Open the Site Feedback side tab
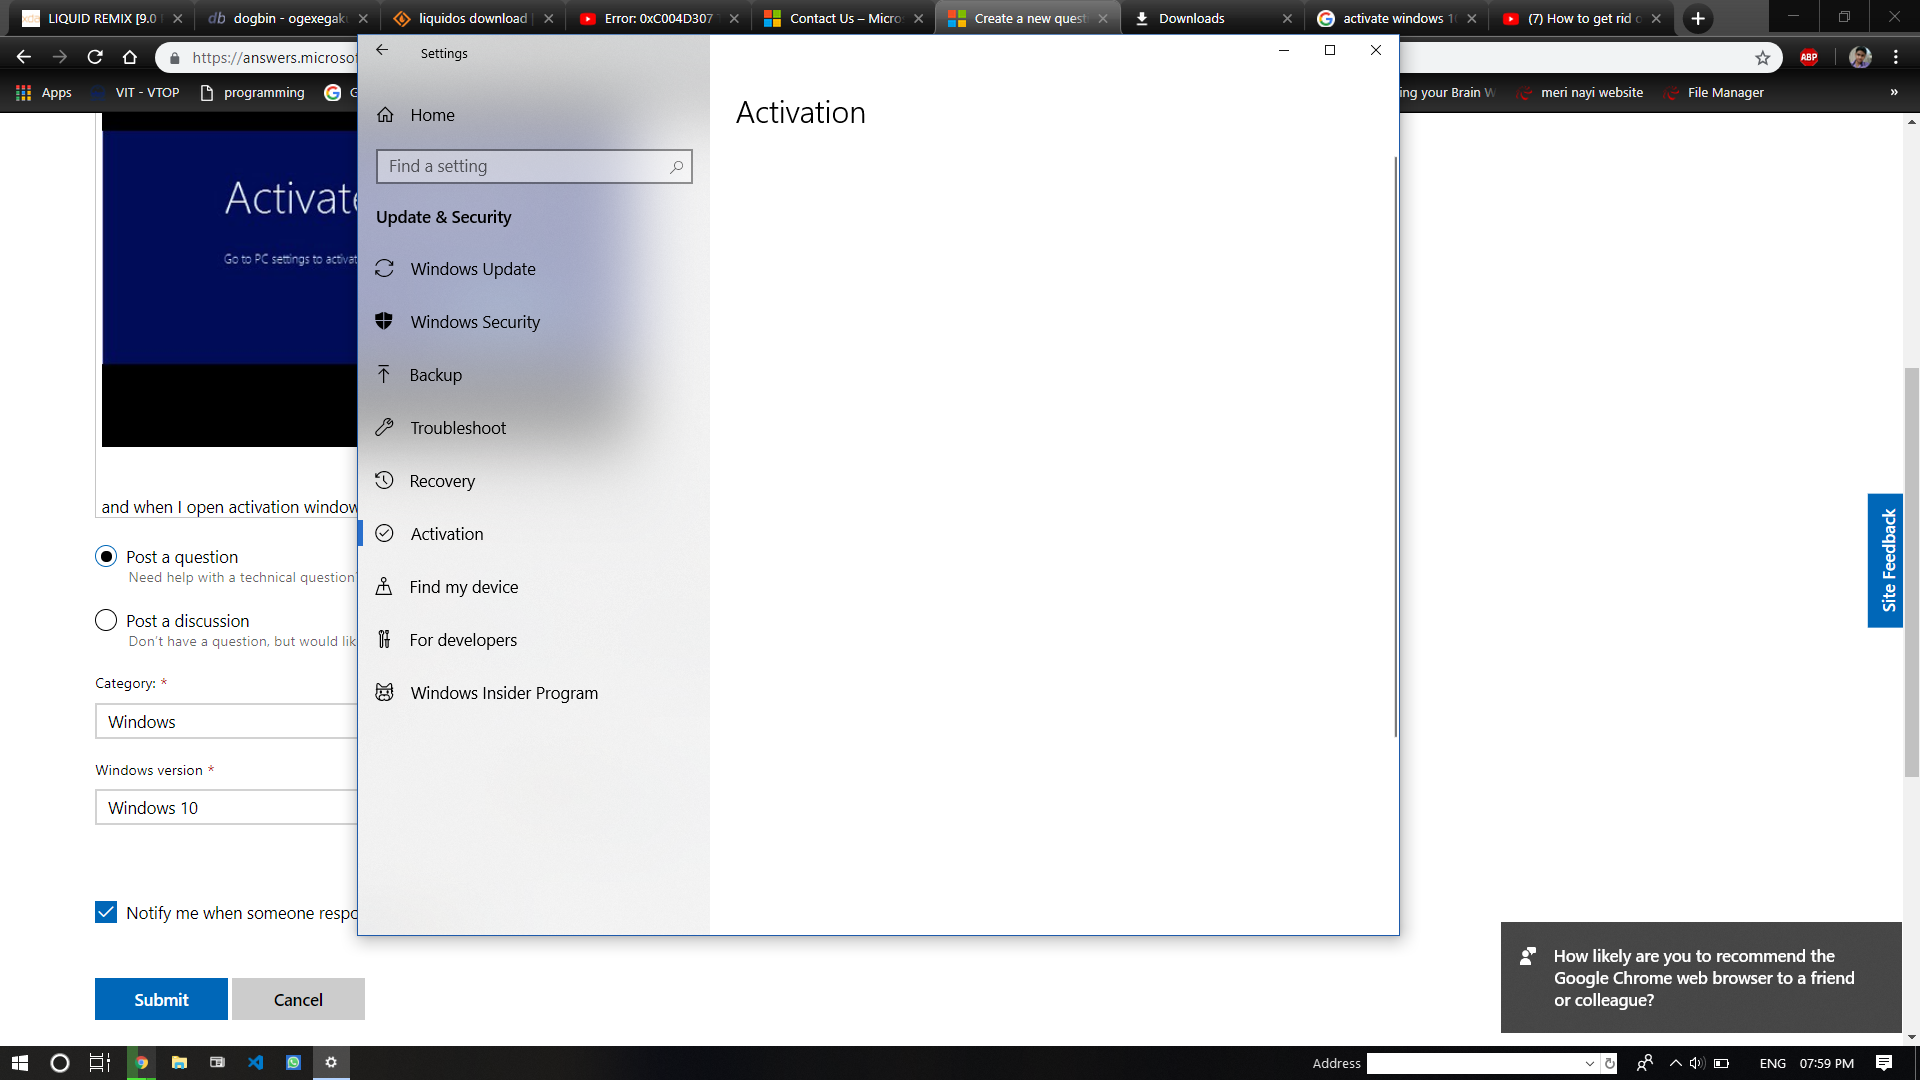Screen dimensions: 1920x1080 pos(1885,560)
